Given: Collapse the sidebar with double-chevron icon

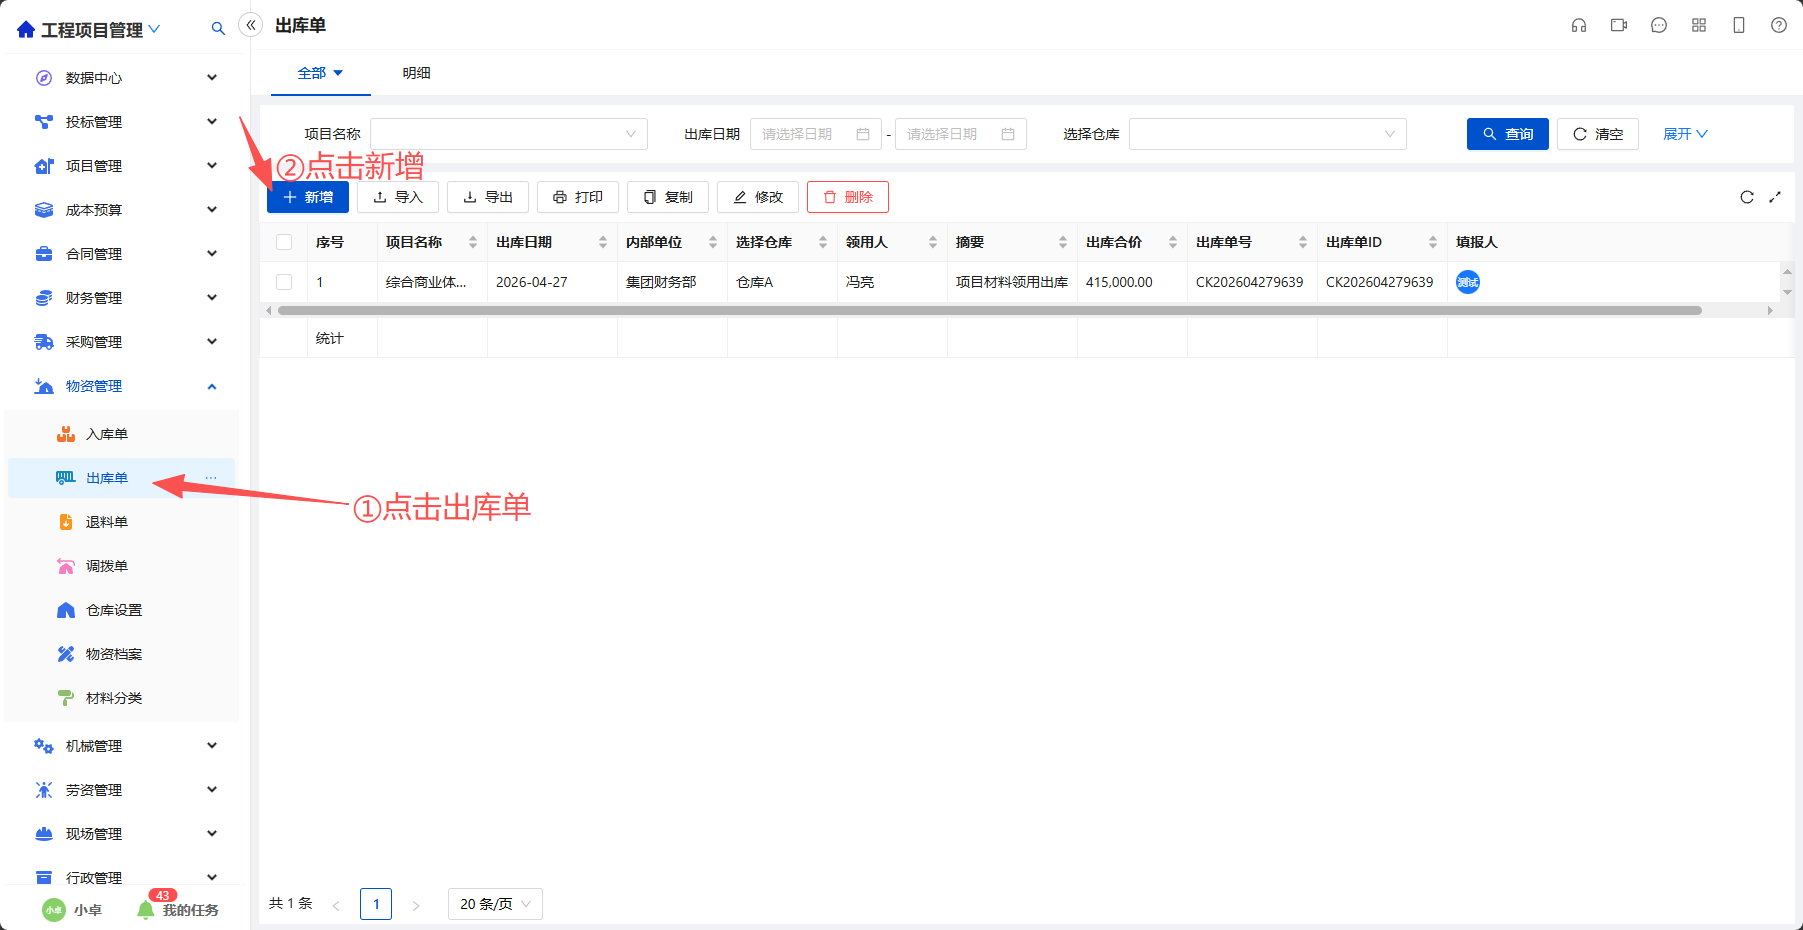Looking at the screenshot, I should coord(251,25).
